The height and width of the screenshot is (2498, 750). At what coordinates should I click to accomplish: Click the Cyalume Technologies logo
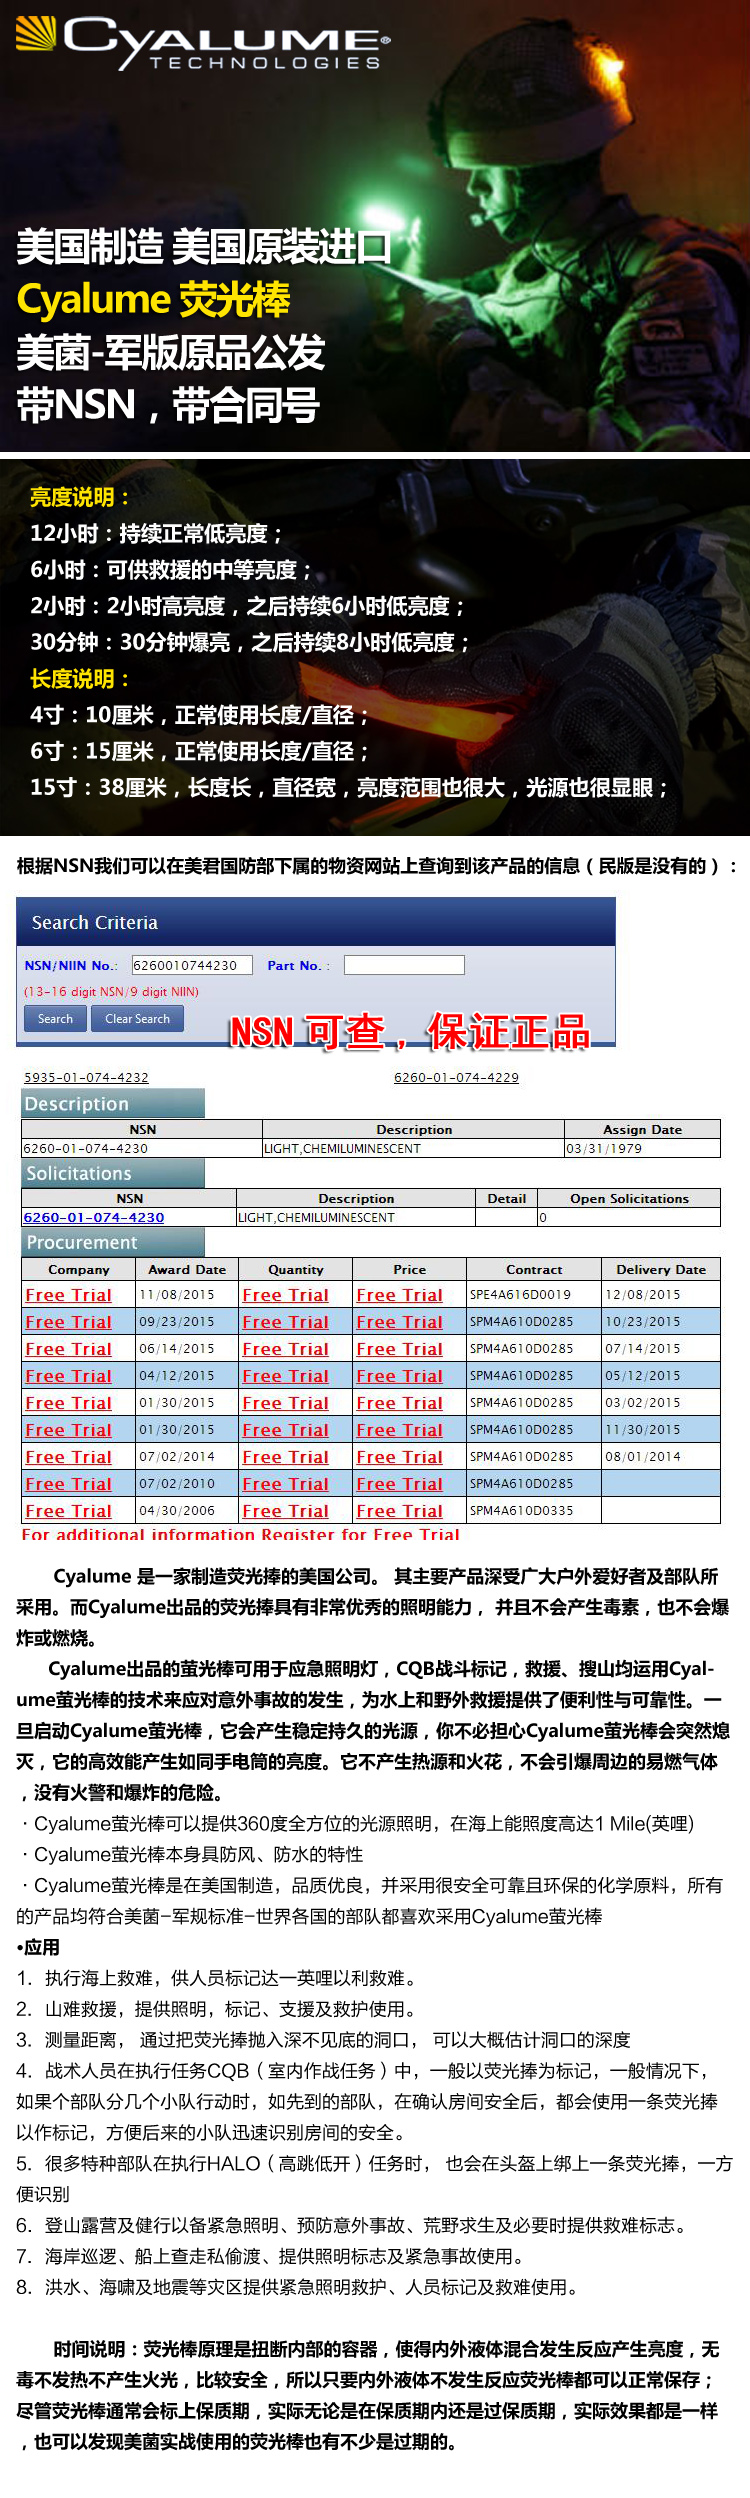click(202, 42)
